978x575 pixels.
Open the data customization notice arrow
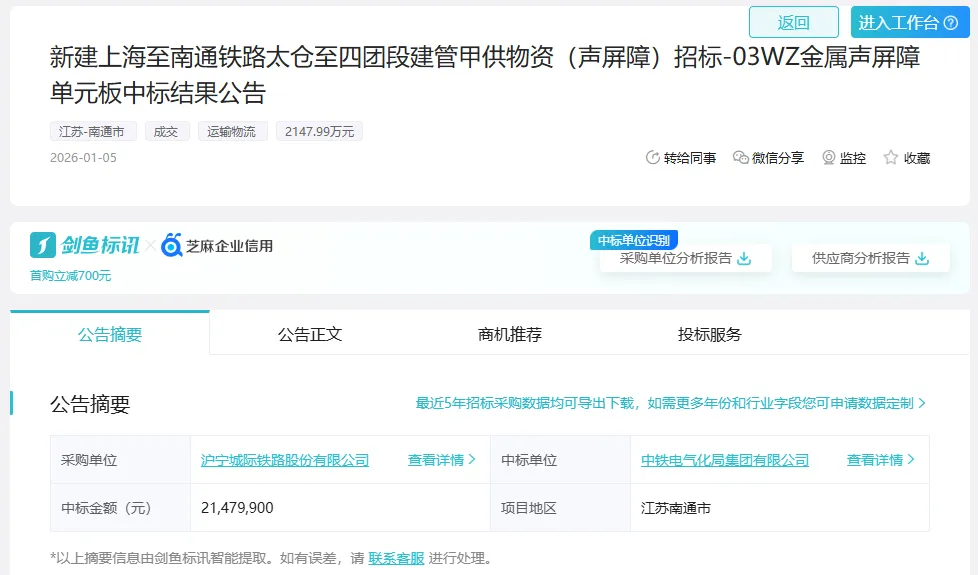tap(922, 403)
